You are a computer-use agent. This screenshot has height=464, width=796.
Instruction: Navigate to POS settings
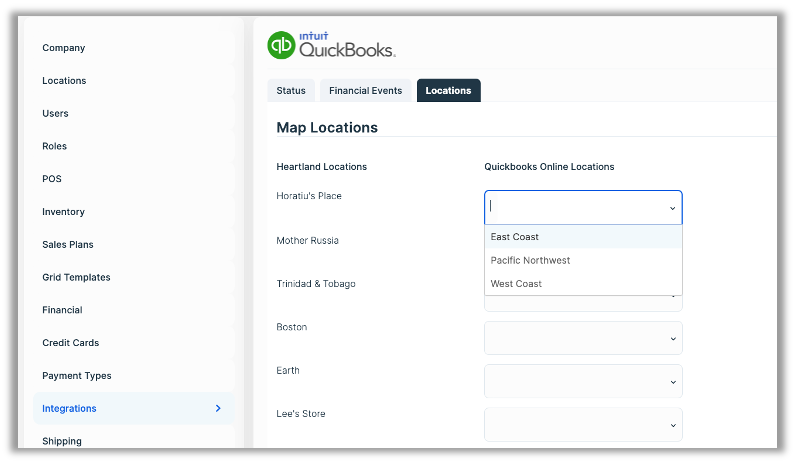tap(51, 179)
